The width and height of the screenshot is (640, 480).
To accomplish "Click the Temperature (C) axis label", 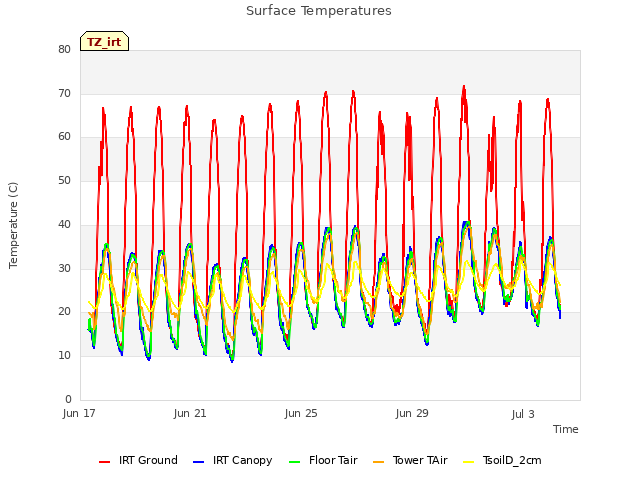I will [13, 225].
